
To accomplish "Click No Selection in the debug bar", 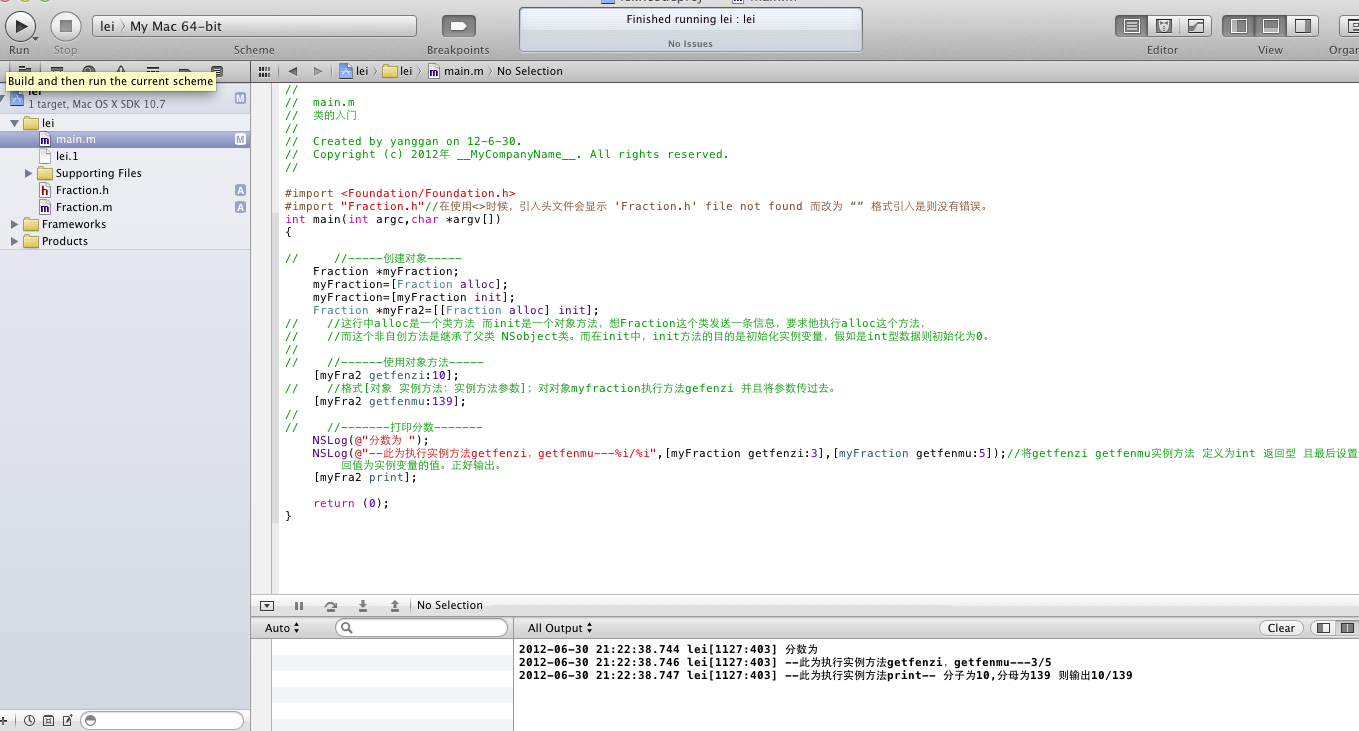I will 450,605.
